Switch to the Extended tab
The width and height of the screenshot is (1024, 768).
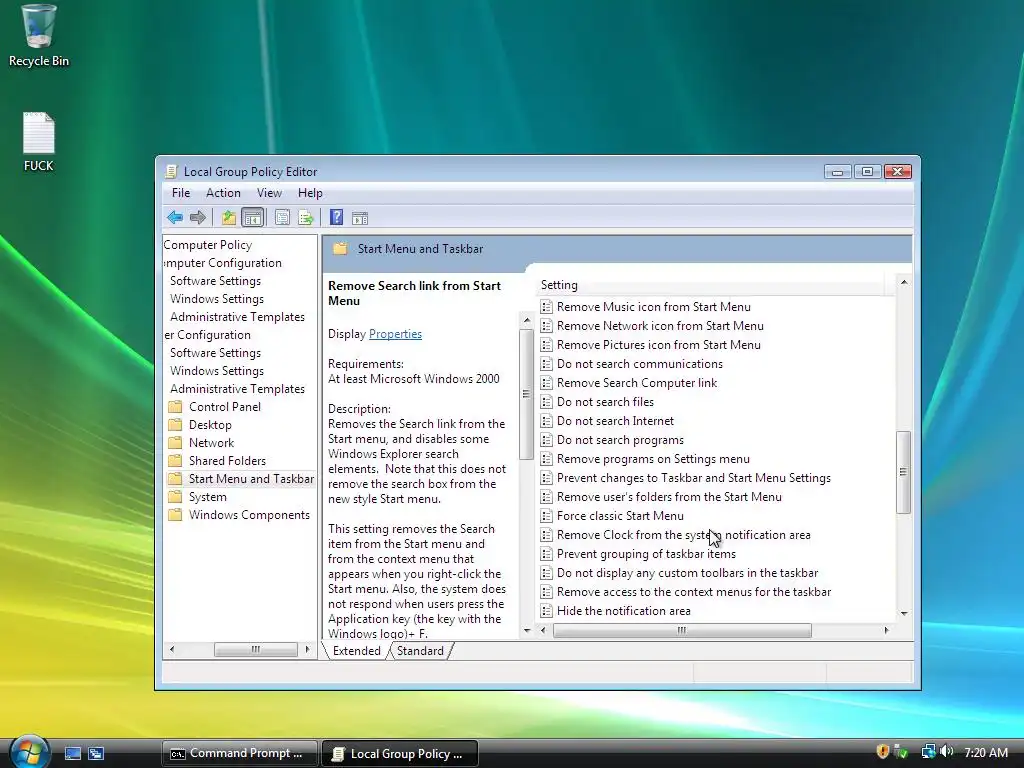click(x=357, y=651)
